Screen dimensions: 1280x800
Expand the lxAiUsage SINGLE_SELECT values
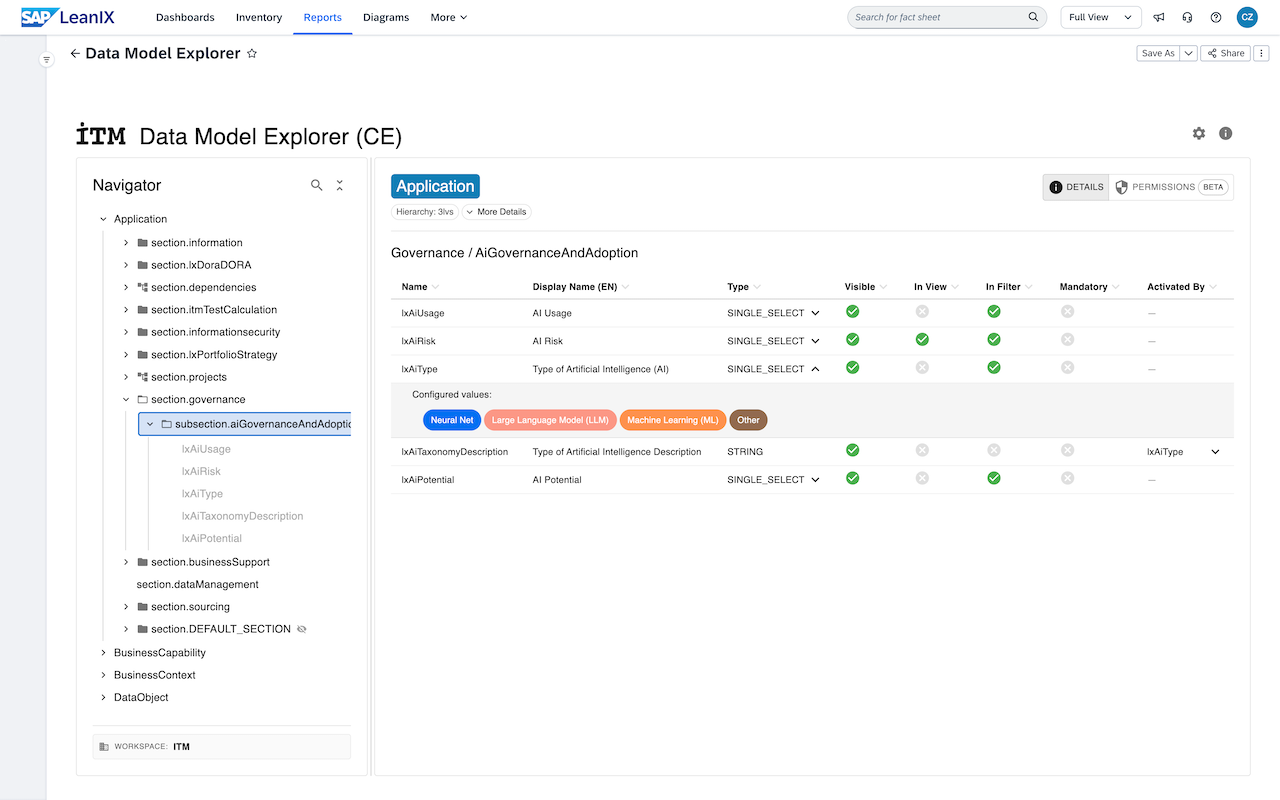pos(815,313)
